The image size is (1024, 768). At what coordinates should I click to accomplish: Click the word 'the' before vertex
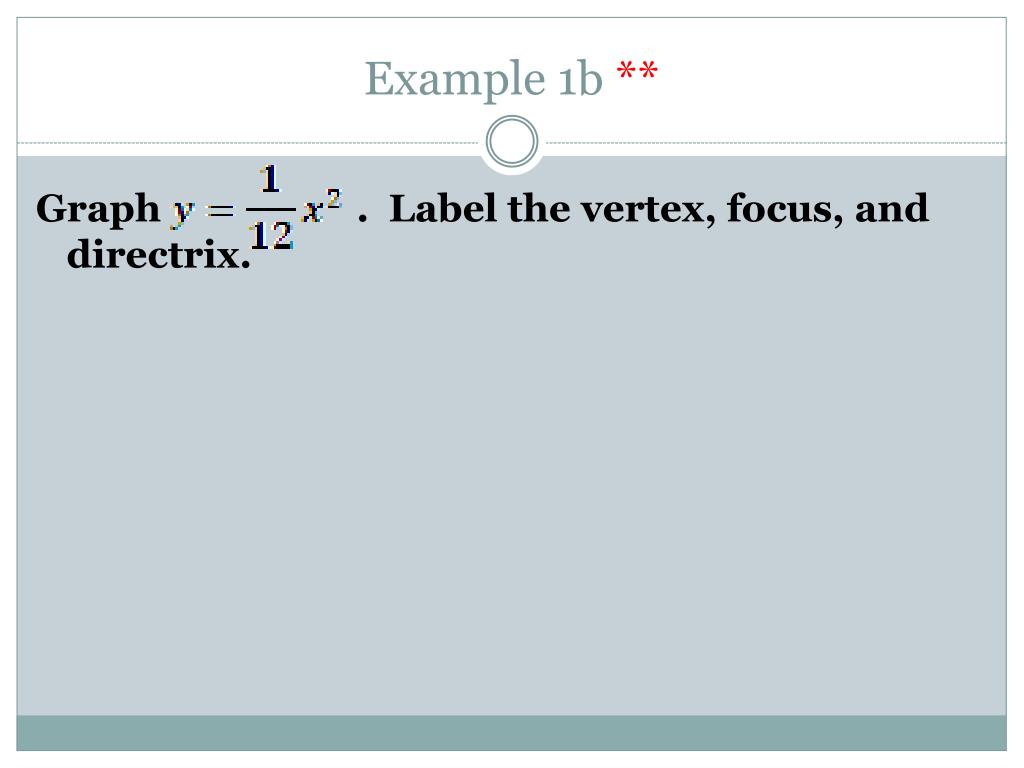pyautogui.click(x=538, y=208)
